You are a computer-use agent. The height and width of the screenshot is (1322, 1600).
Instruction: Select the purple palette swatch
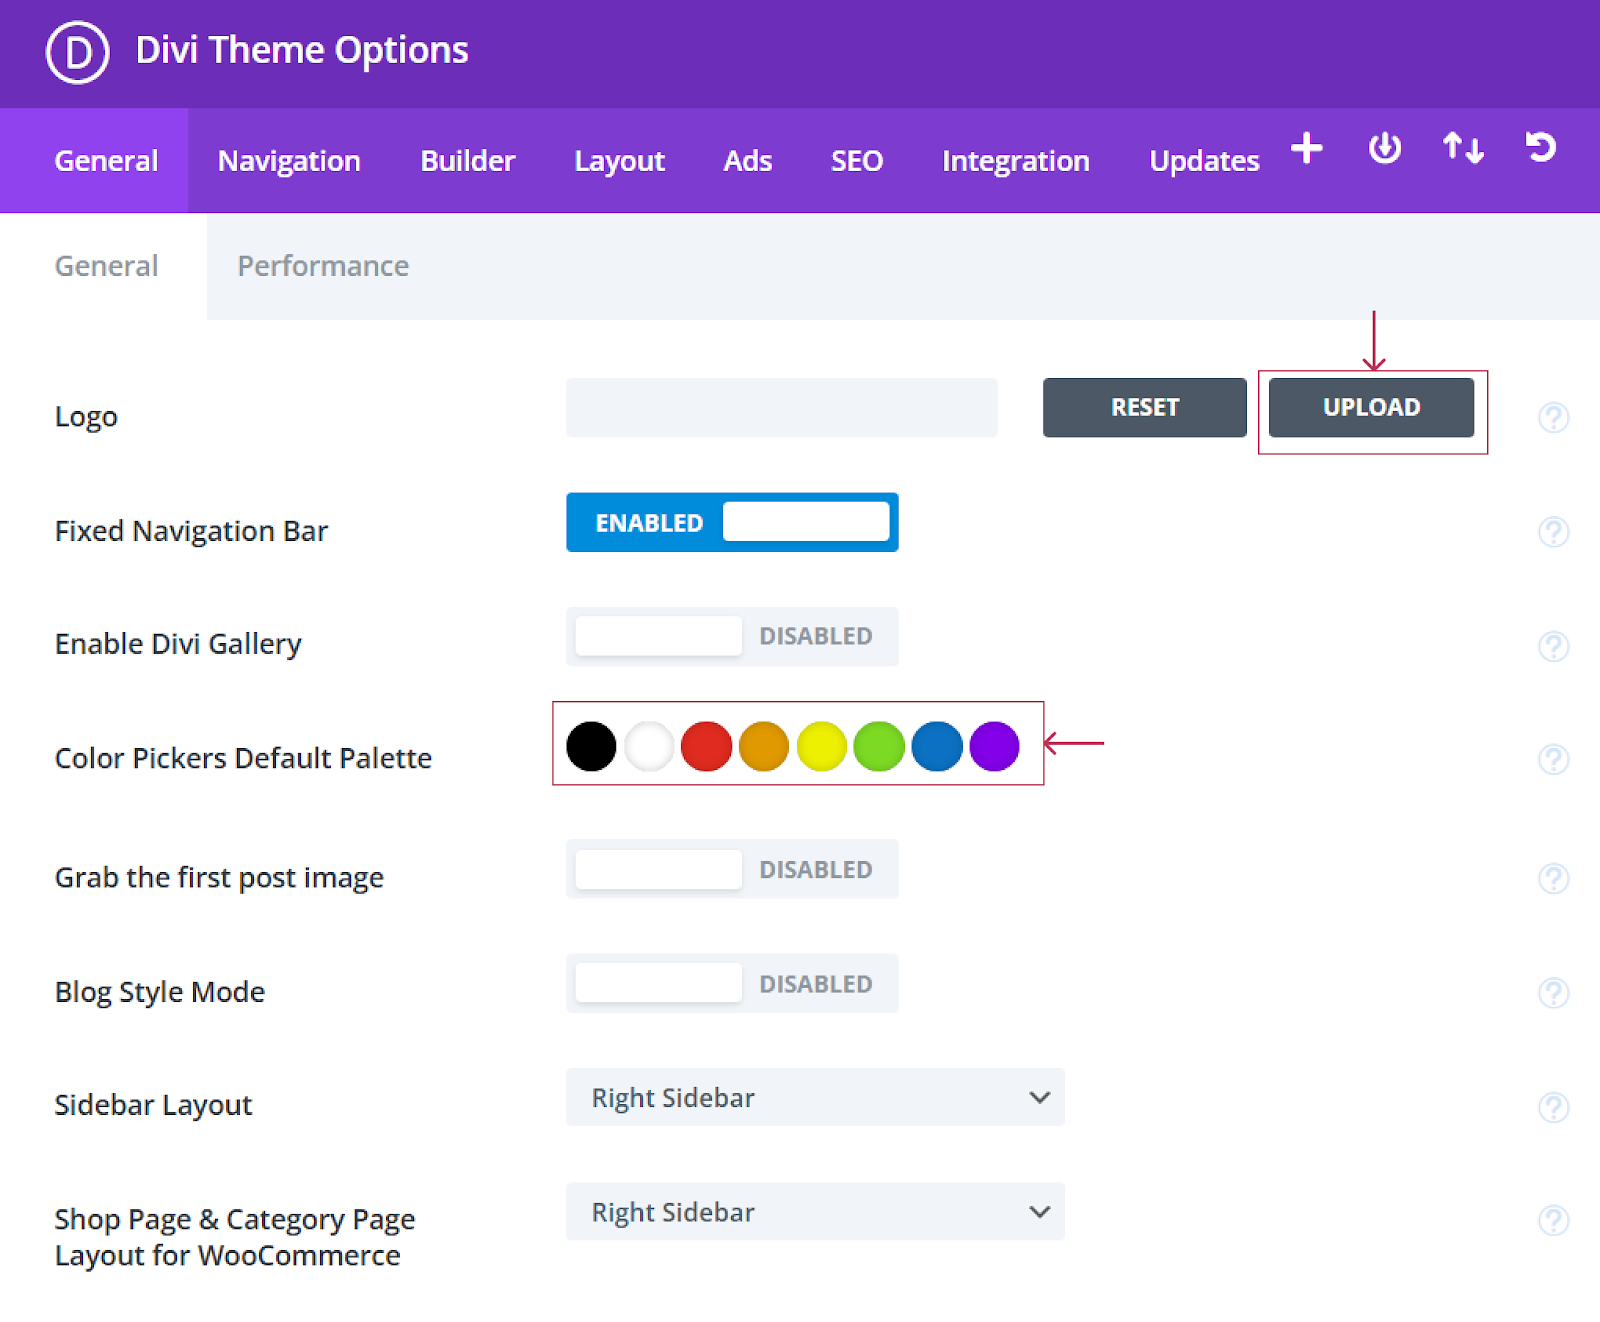994,746
